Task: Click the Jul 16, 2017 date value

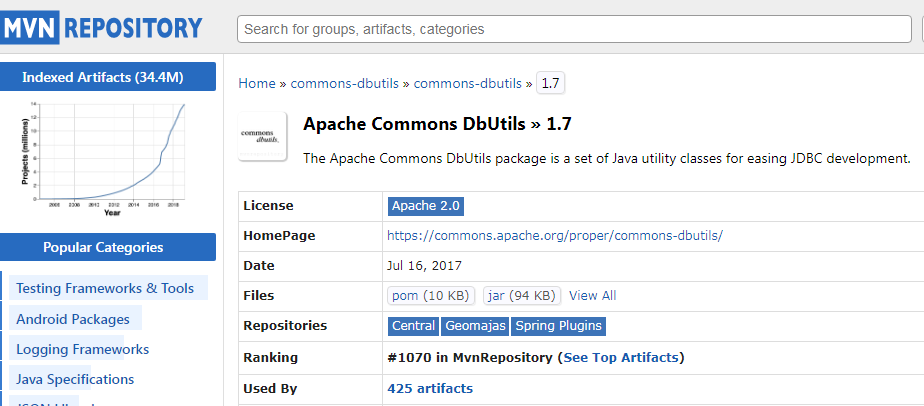Action: coord(424,266)
